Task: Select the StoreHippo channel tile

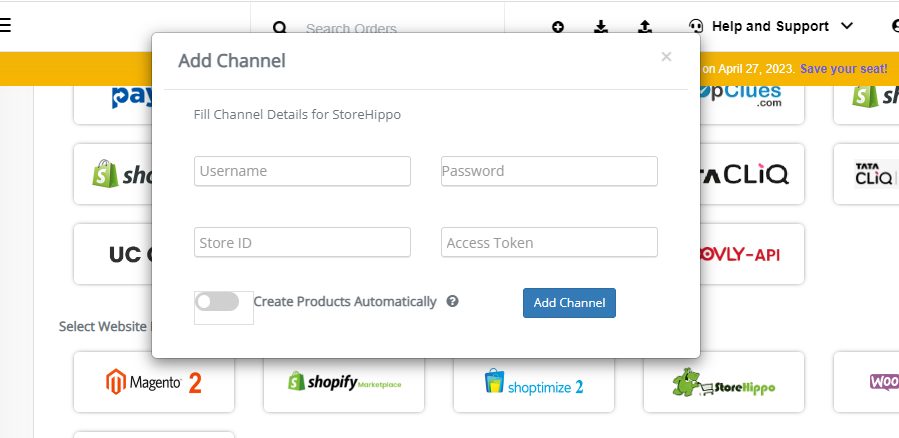Action: pyautogui.click(x=724, y=382)
